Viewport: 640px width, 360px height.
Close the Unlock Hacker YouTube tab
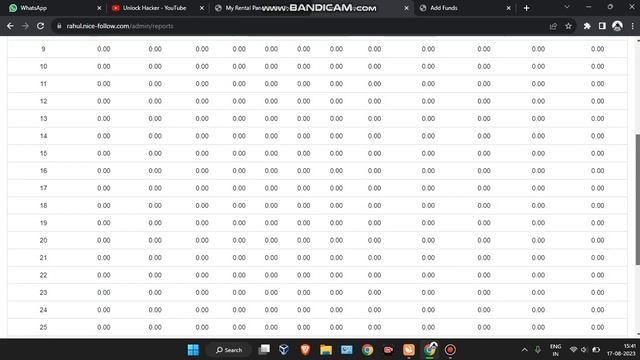(x=202, y=8)
